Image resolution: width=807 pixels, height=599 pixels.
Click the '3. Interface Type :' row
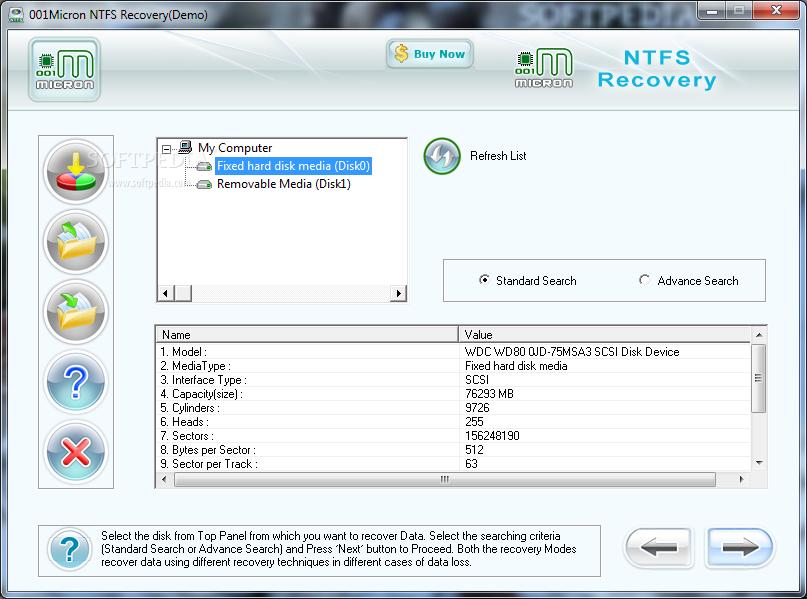(x=453, y=380)
